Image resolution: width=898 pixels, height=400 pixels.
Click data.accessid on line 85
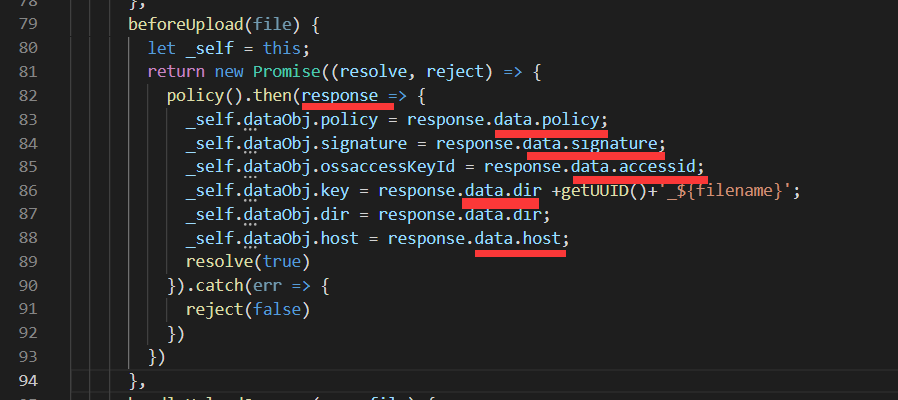[633, 167]
